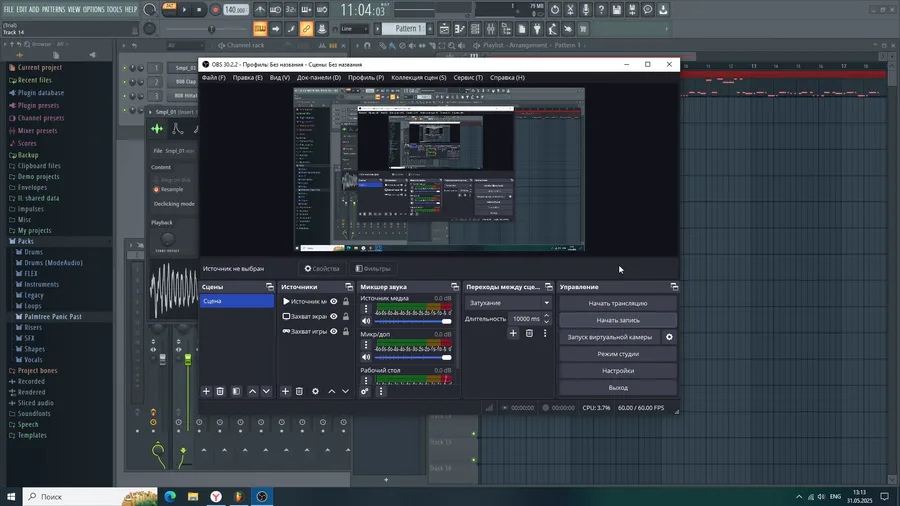Pop out the Управление dock panel
Image resolution: width=900 pixels, height=506 pixels.
(674, 287)
